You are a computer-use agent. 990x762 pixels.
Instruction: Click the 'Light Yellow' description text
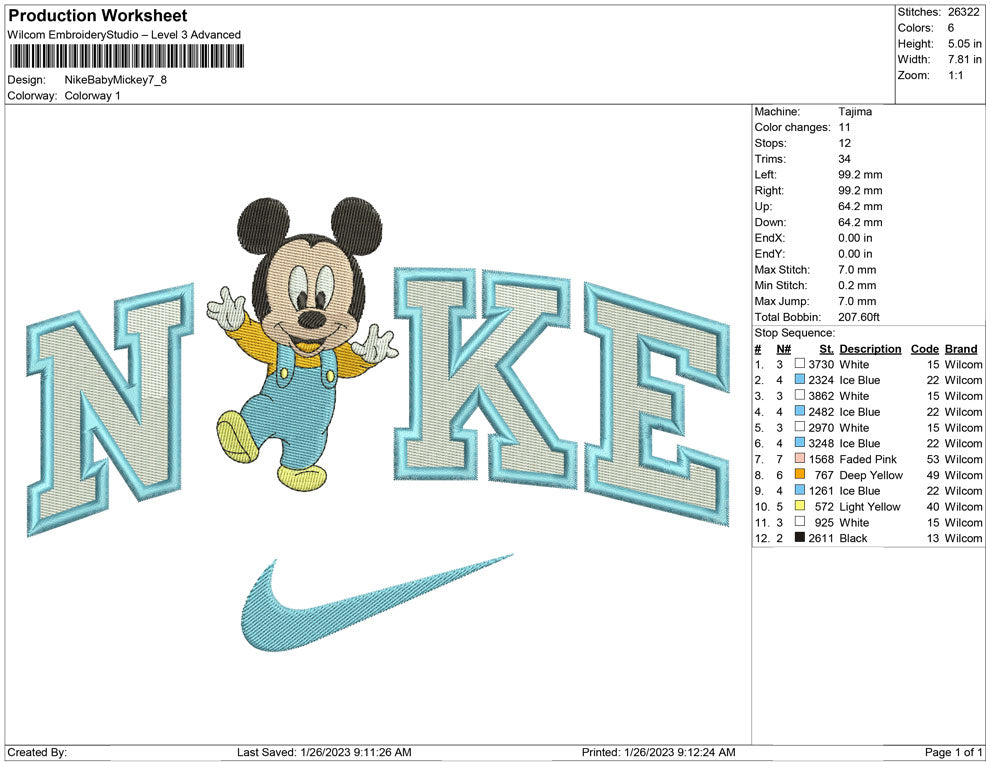point(870,506)
